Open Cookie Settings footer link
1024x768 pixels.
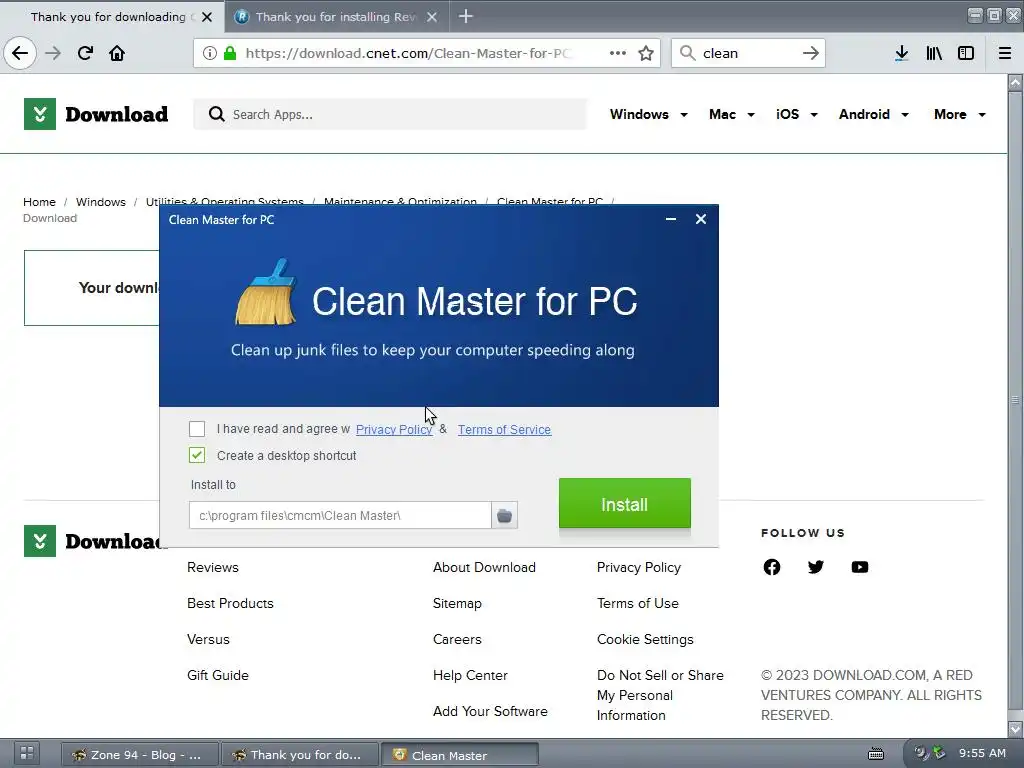click(645, 639)
